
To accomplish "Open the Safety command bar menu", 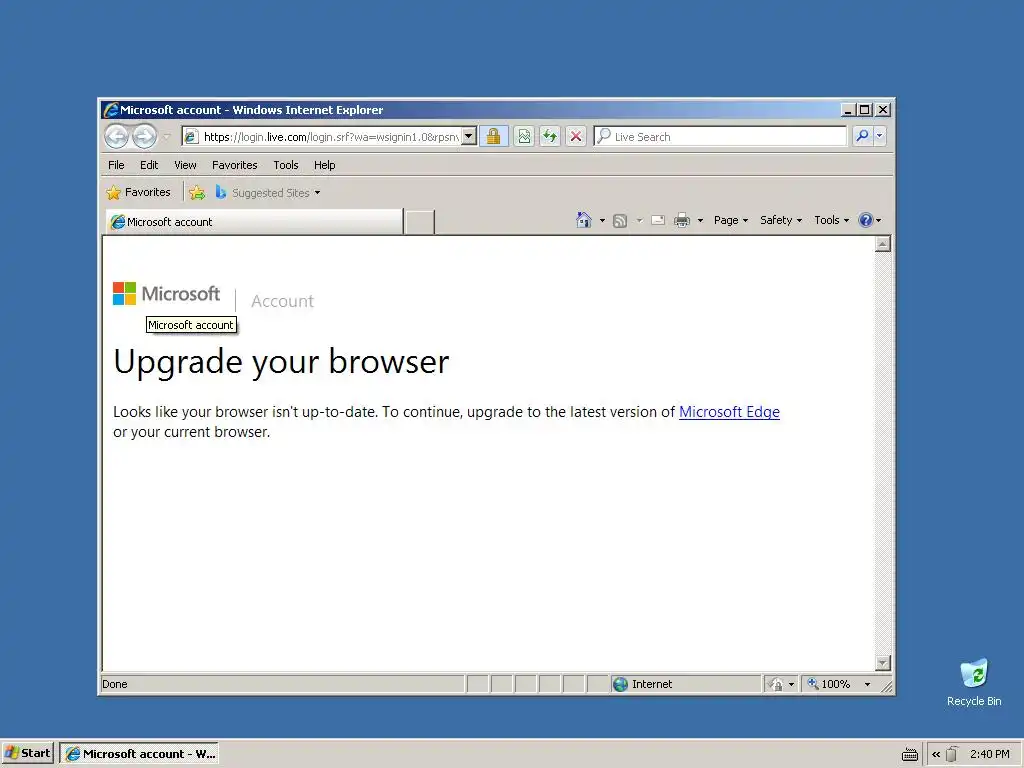I will point(780,220).
